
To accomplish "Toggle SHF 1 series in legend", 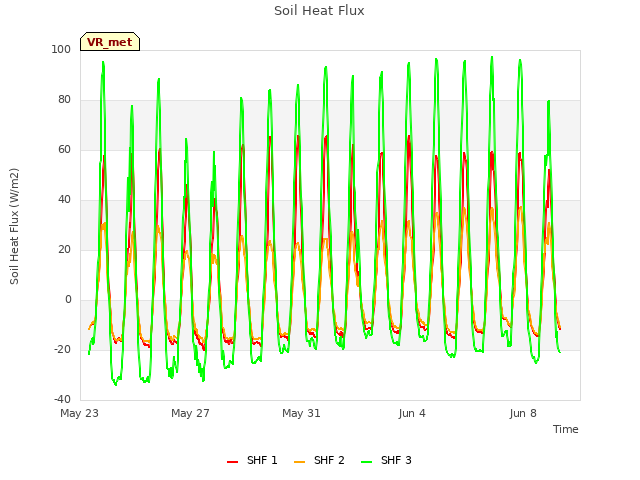I will [252, 460].
